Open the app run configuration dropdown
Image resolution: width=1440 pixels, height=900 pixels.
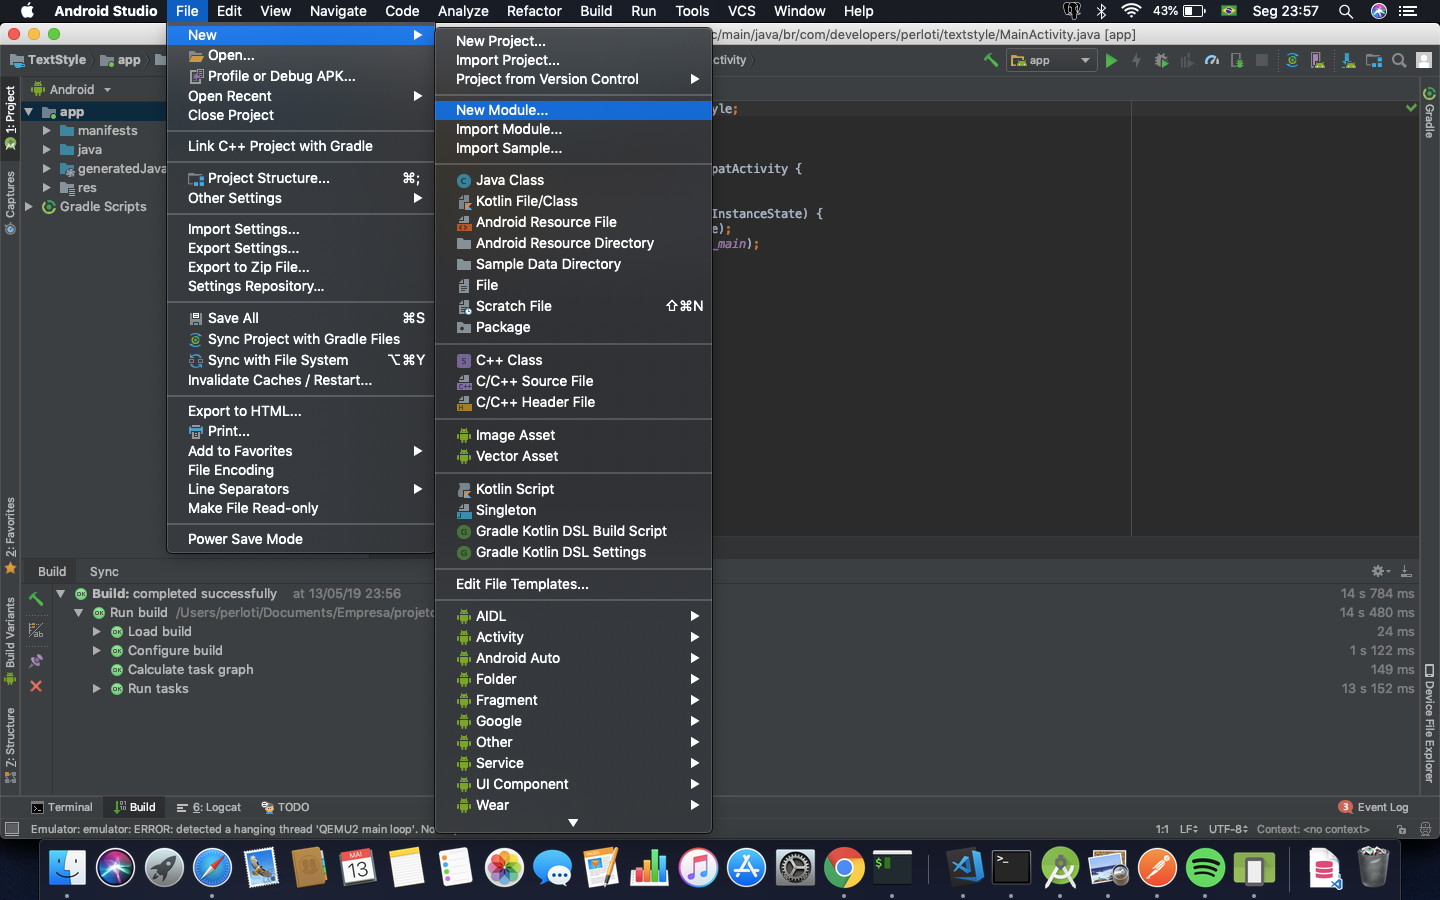tap(1051, 61)
